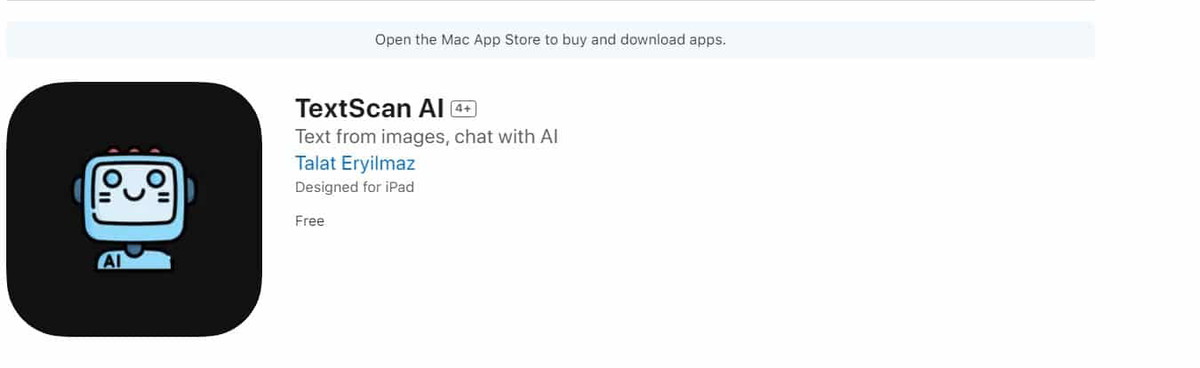Click the robot's left ear piece
The image size is (1200, 368).
point(78,190)
